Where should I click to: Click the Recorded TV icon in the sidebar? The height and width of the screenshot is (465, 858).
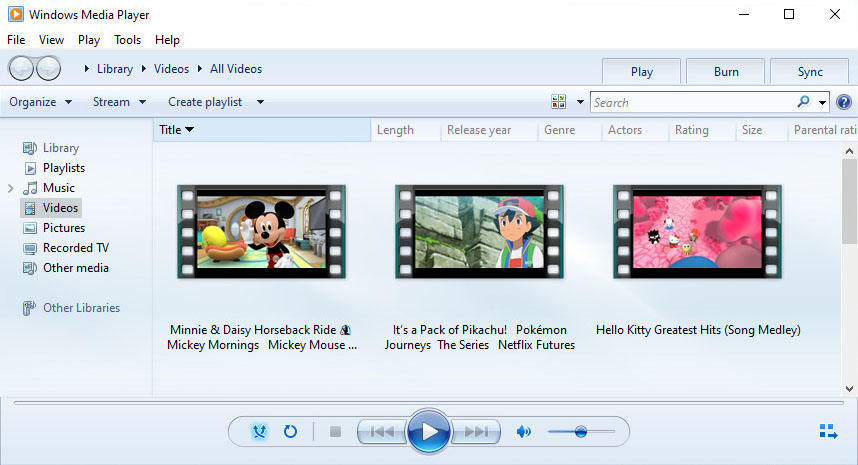pyautogui.click(x=30, y=248)
